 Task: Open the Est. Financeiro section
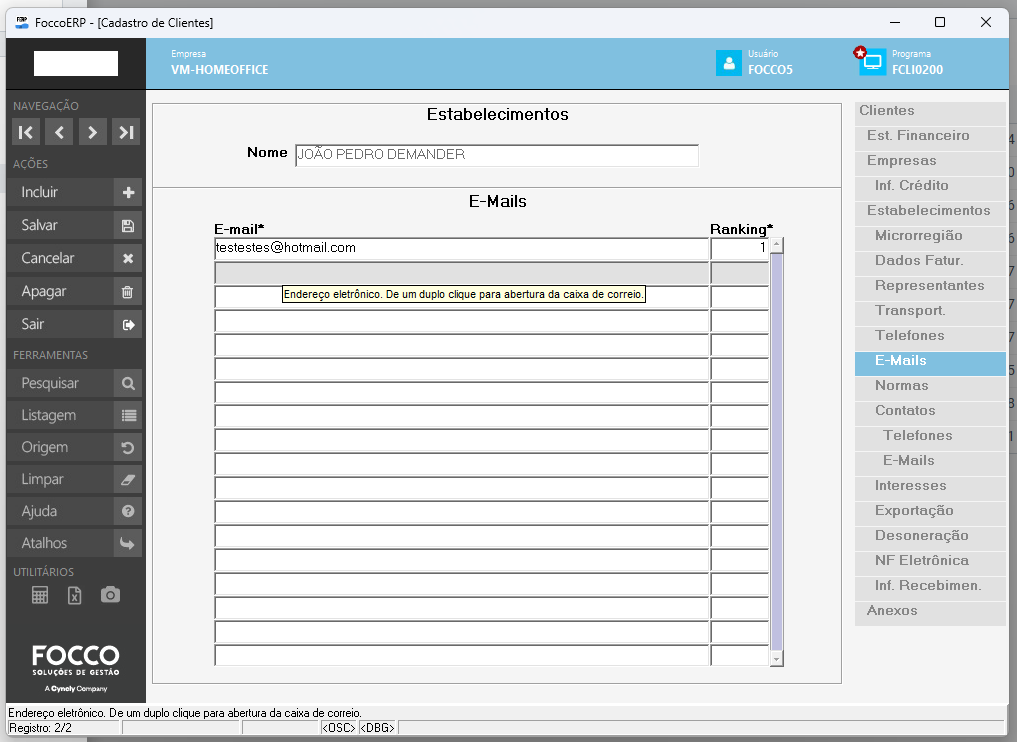point(918,136)
